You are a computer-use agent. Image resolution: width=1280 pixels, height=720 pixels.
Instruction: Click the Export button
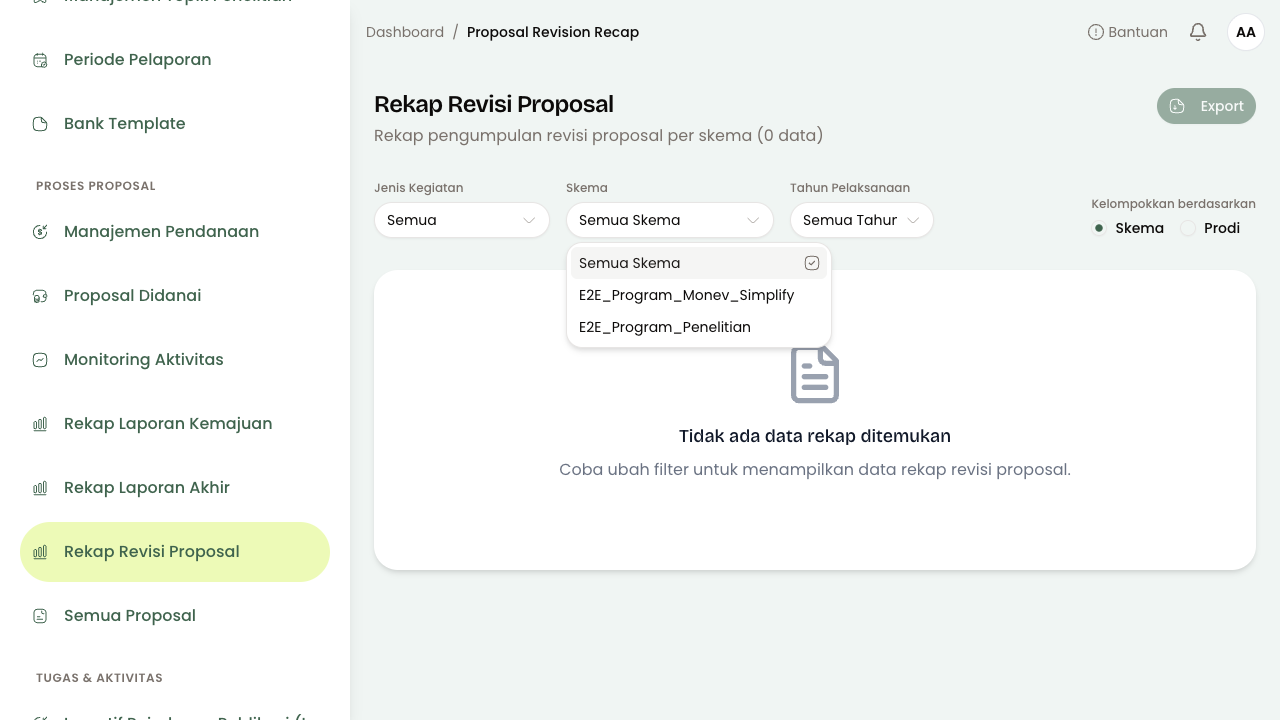1206,106
